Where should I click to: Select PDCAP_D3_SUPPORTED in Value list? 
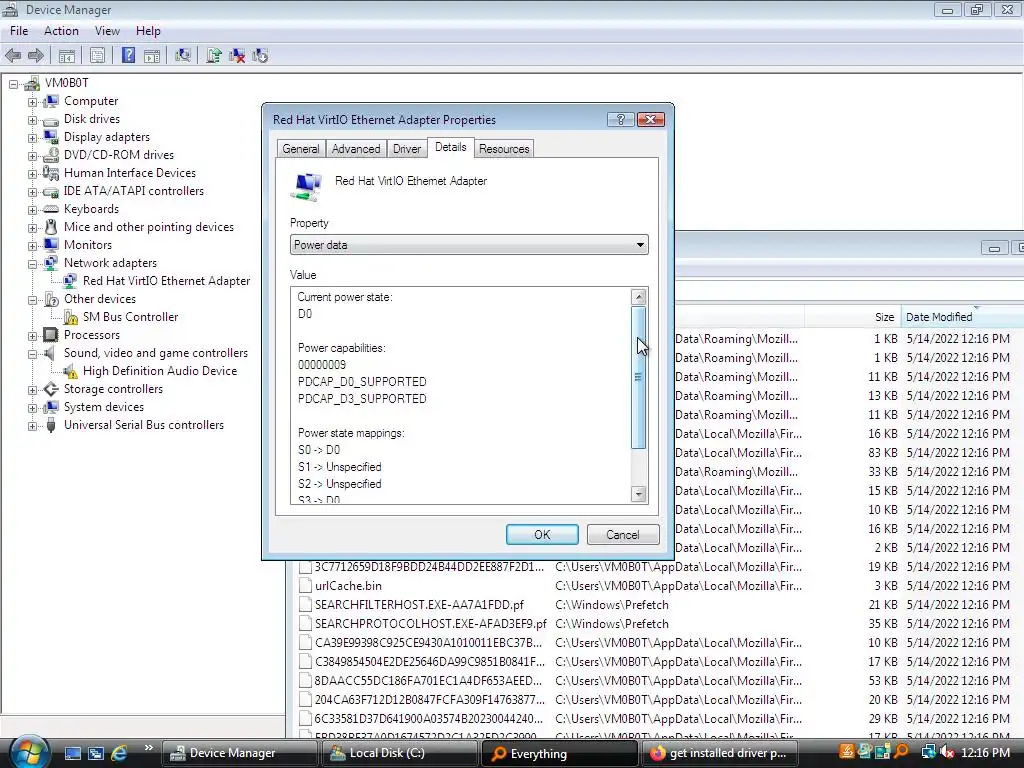pos(362,398)
